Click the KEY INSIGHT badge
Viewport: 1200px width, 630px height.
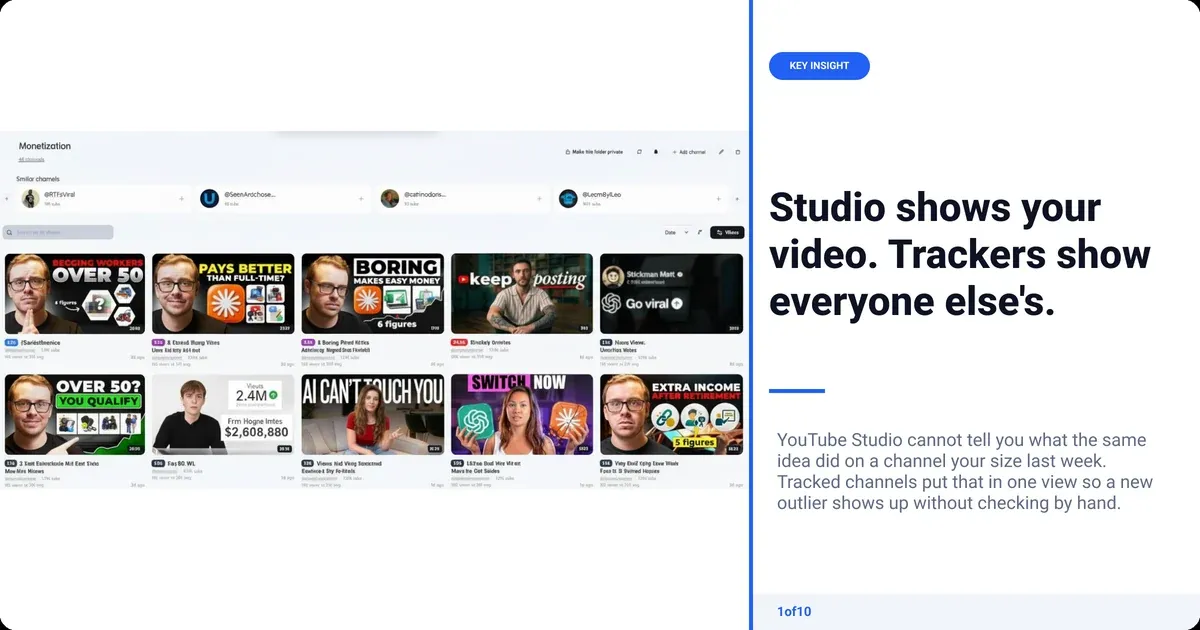tap(819, 66)
